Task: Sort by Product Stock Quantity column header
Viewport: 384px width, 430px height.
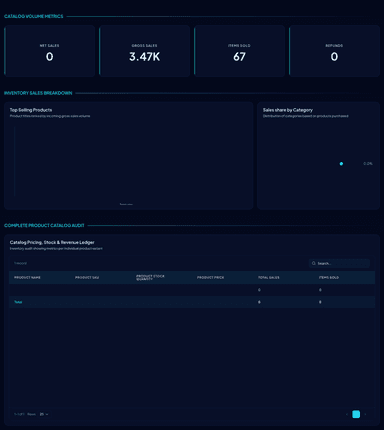Action: click(x=150, y=277)
